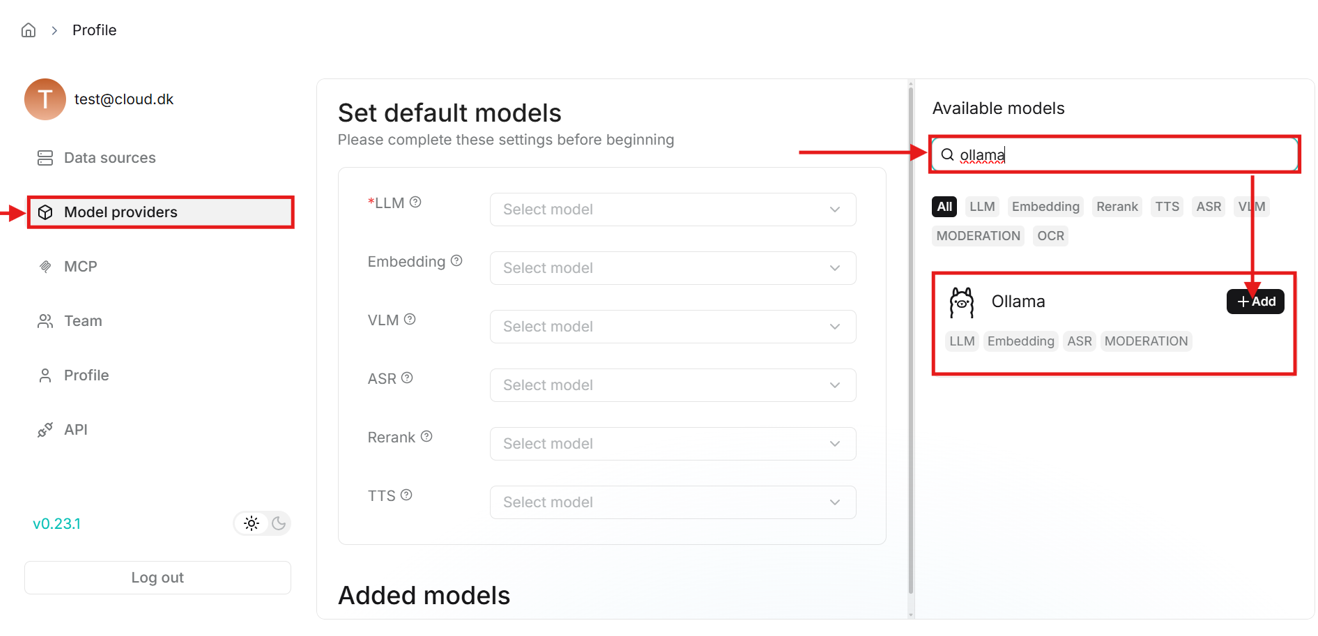1318x636 pixels.
Task: Switch to dark theme moon toggle
Action: tap(279, 523)
